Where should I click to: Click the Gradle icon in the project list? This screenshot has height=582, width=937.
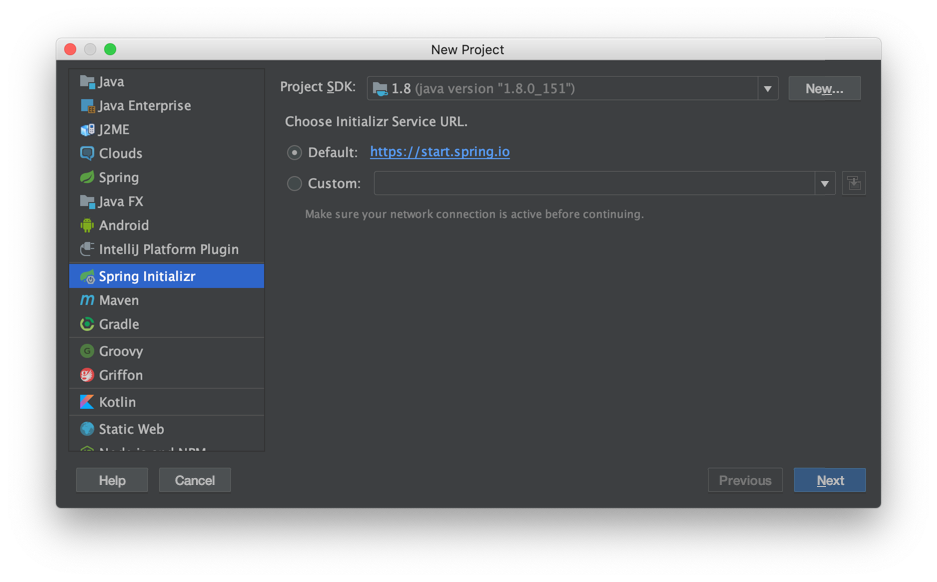[88, 324]
